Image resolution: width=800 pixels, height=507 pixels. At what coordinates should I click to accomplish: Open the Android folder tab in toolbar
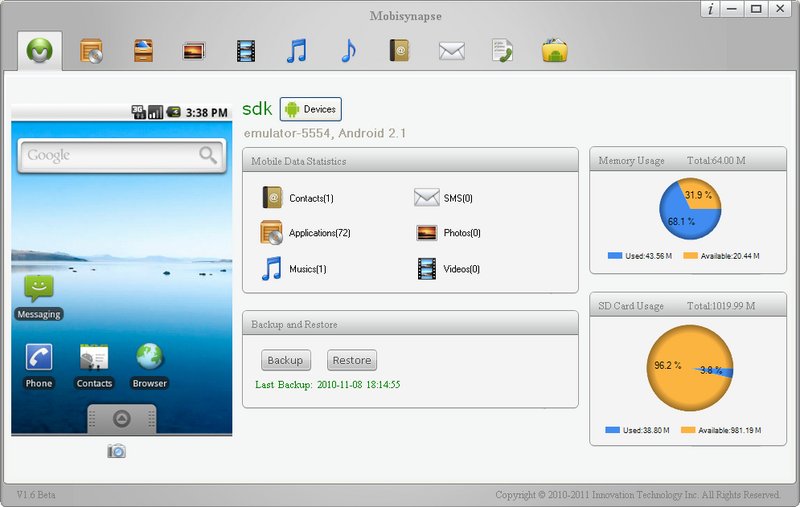554,50
